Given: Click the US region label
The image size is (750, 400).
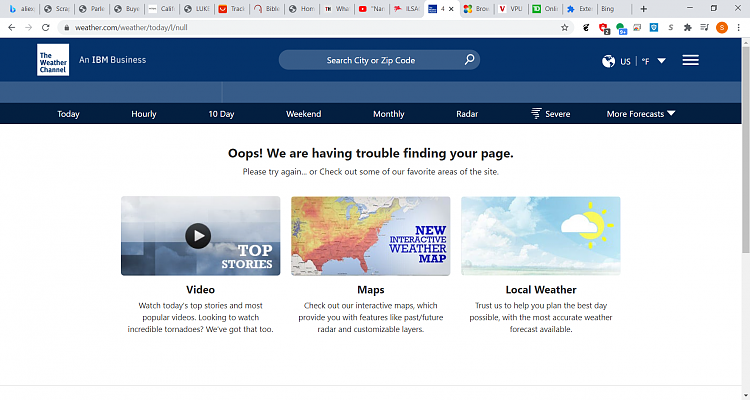Looking at the screenshot, I should [626, 61].
